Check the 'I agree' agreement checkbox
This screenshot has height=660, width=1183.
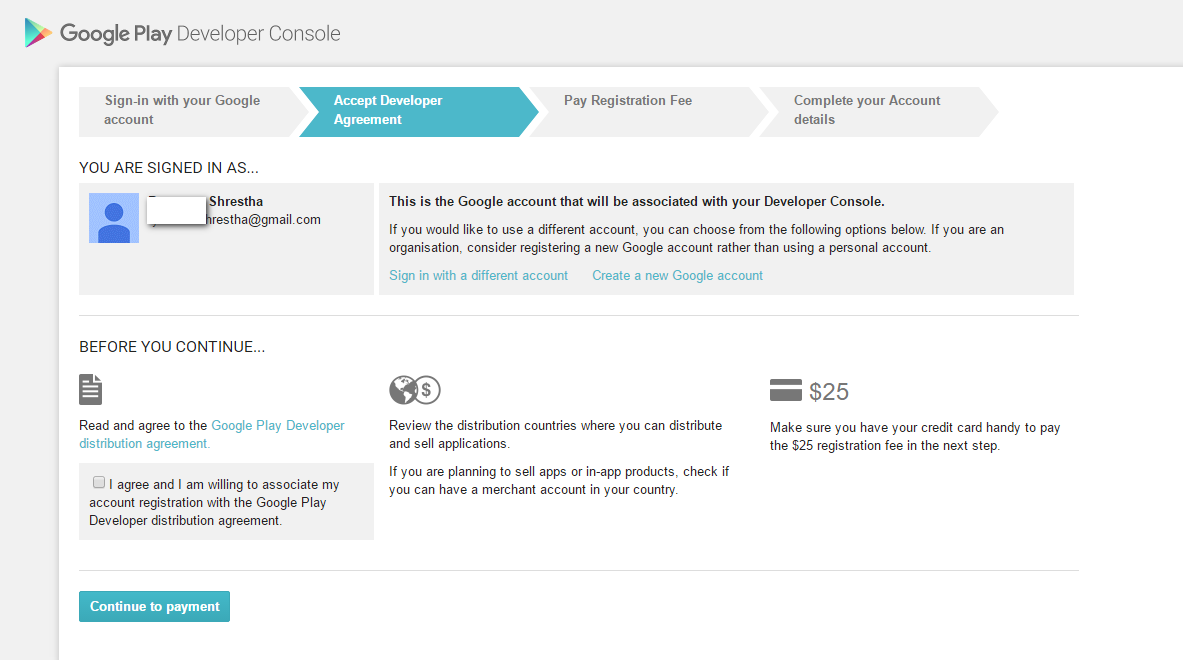99,482
